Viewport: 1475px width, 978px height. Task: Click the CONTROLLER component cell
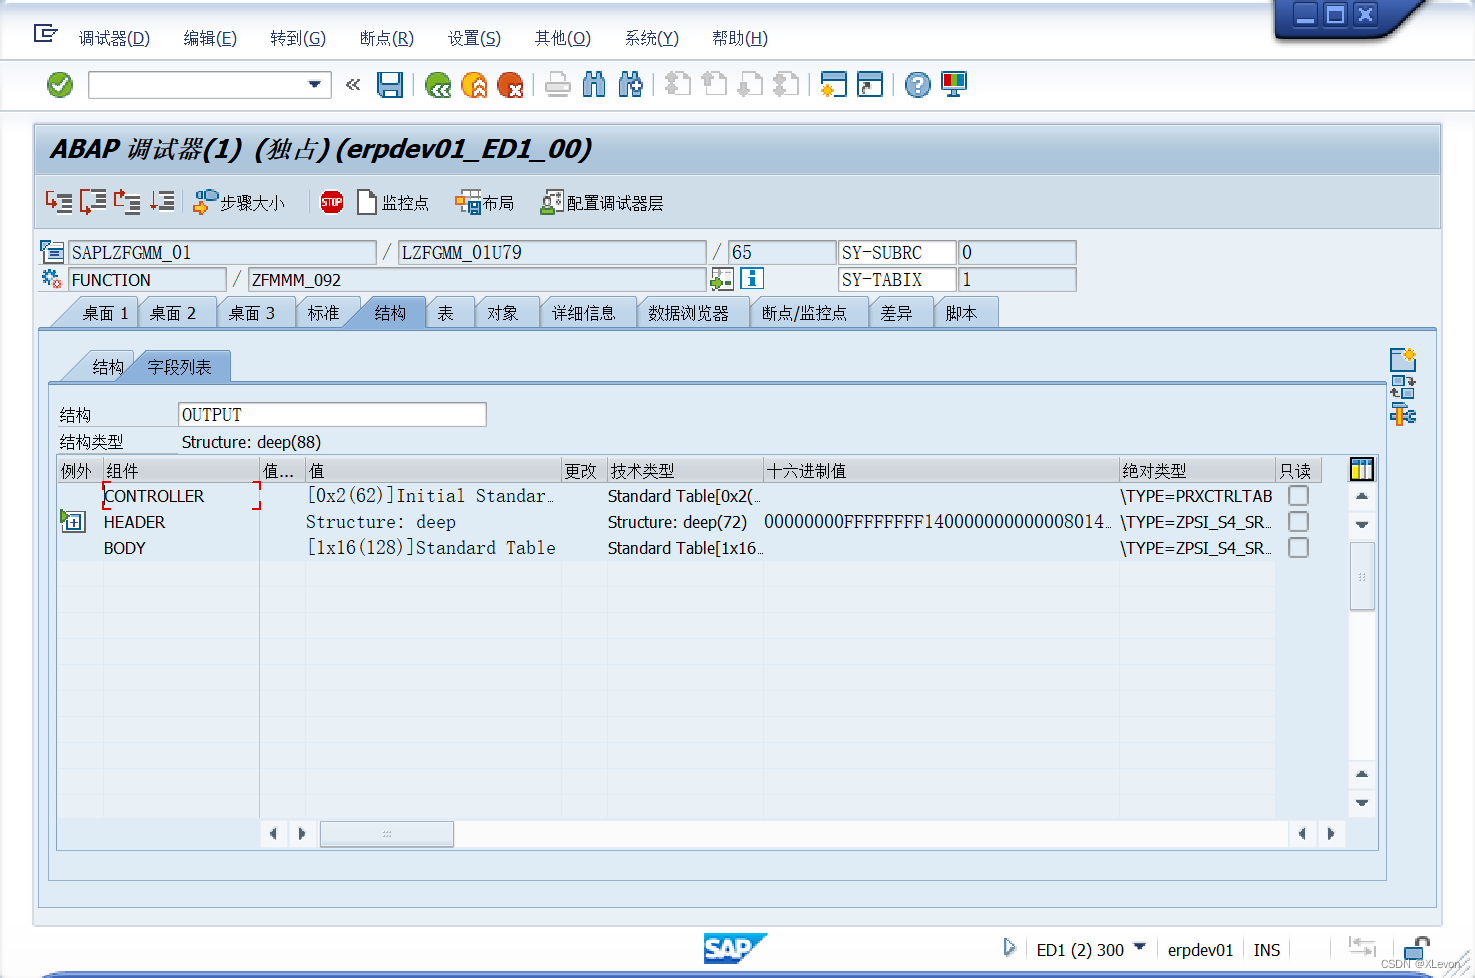tap(181, 496)
